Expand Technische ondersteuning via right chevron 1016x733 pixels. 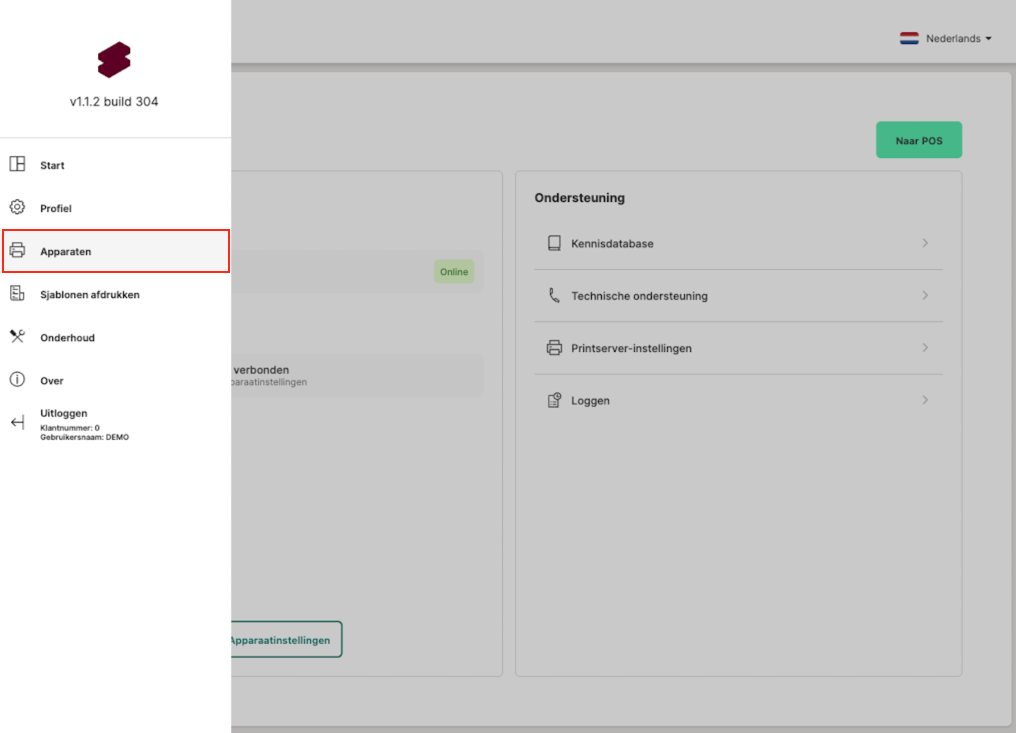(x=925, y=296)
